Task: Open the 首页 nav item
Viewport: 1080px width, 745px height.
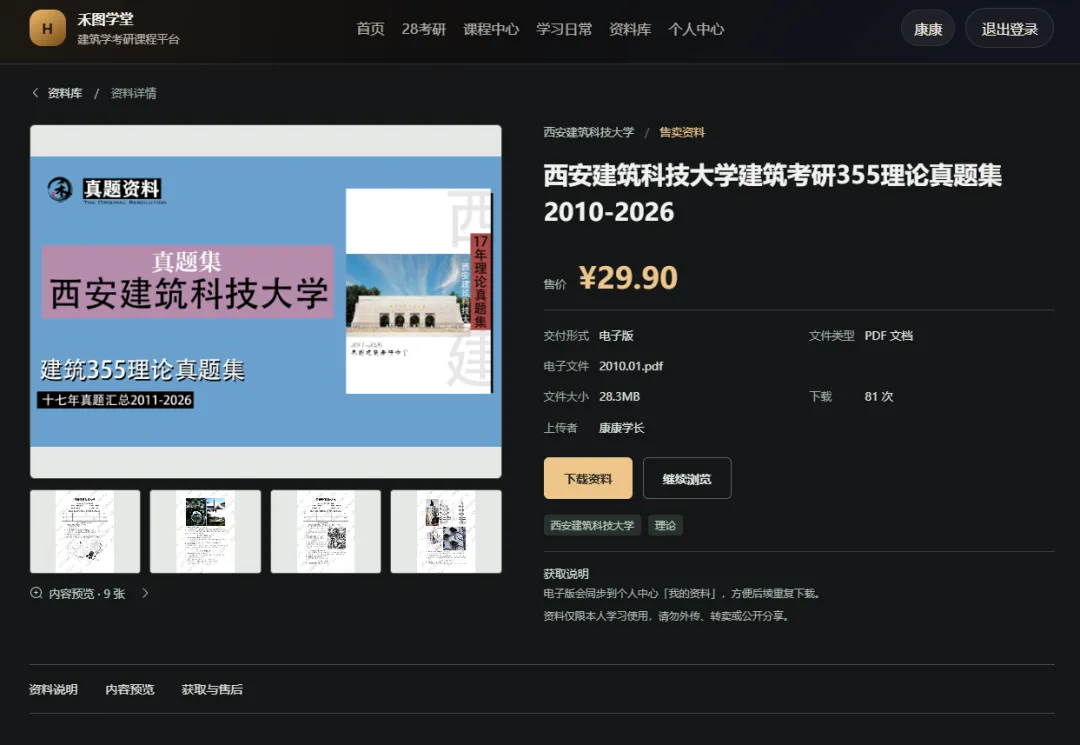Action: 371,29
